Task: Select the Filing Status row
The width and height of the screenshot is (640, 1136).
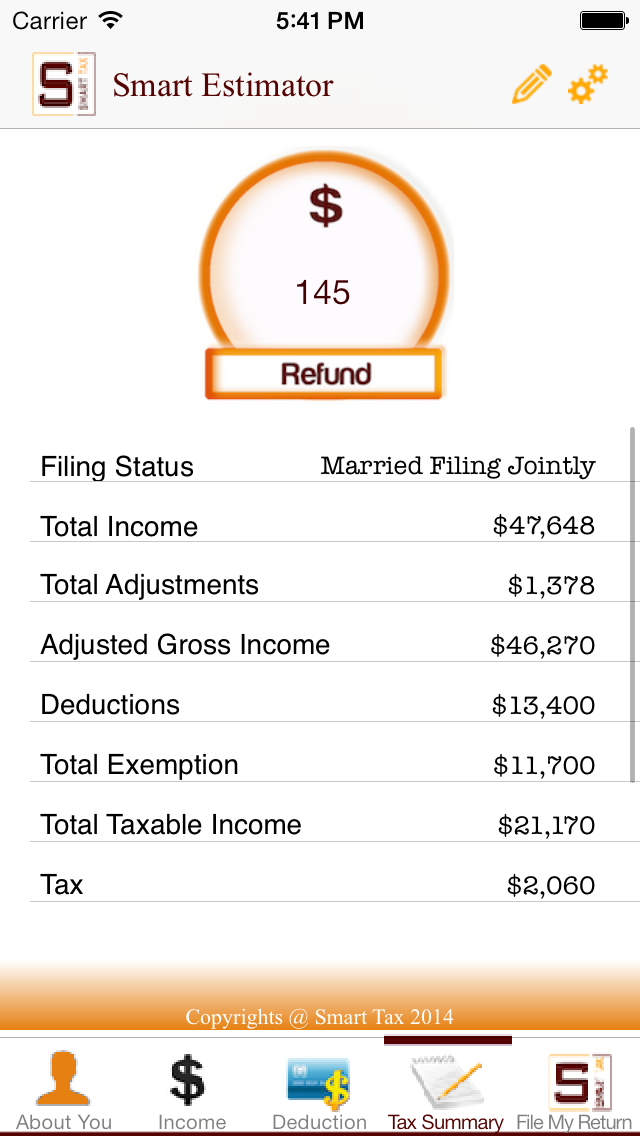Action: coord(320,466)
